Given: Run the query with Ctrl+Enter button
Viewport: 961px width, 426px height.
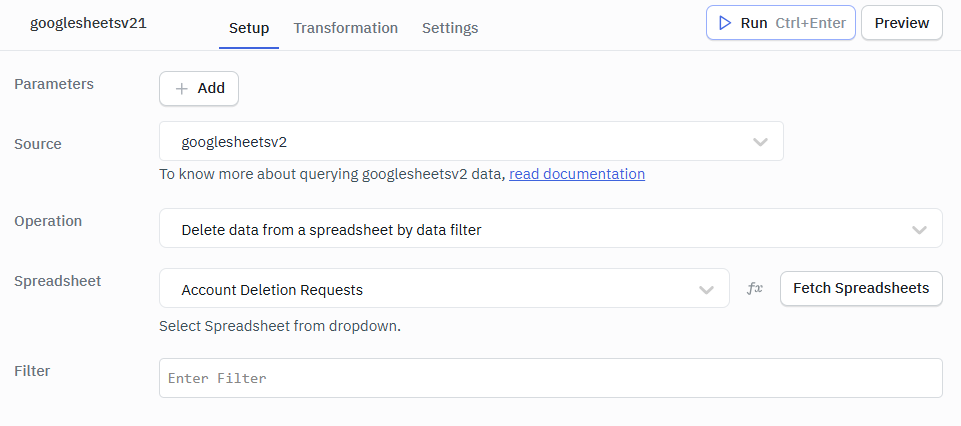Looking at the screenshot, I should 780,23.
